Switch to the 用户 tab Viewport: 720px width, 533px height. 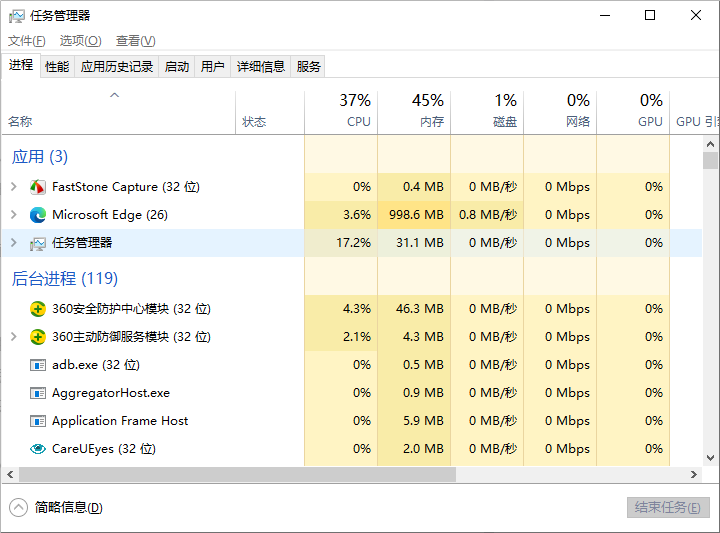click(213, 67)
